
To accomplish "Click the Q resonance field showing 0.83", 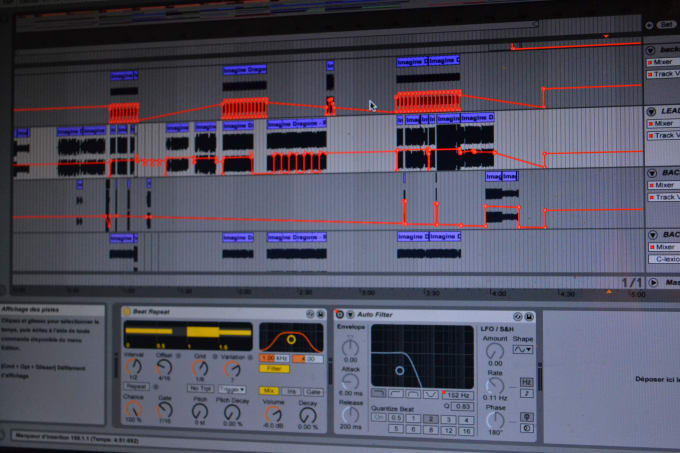I will [462, 407].
